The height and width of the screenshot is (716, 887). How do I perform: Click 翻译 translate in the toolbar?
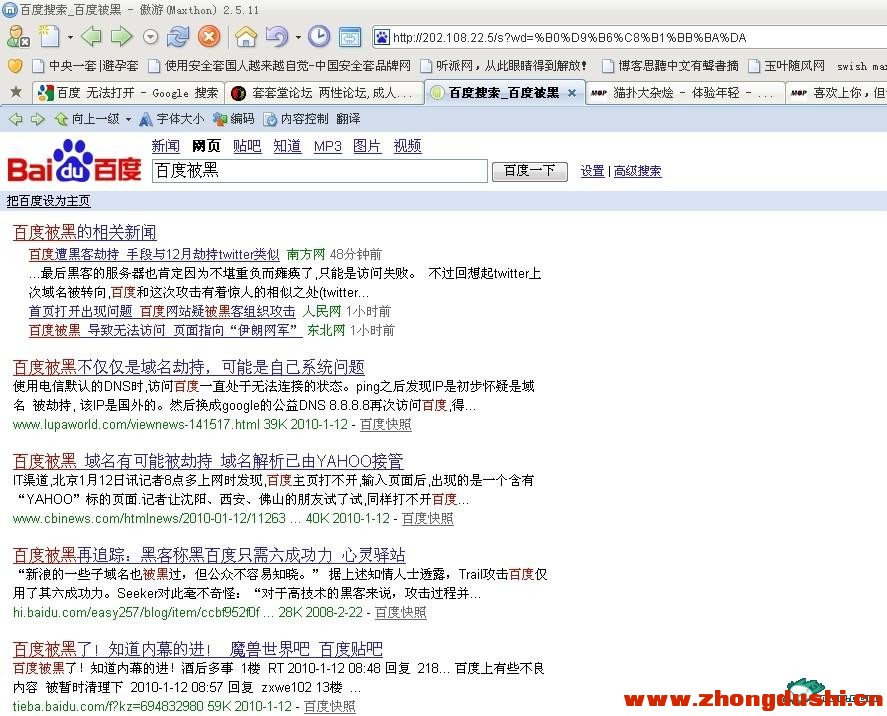pos(348,119)
